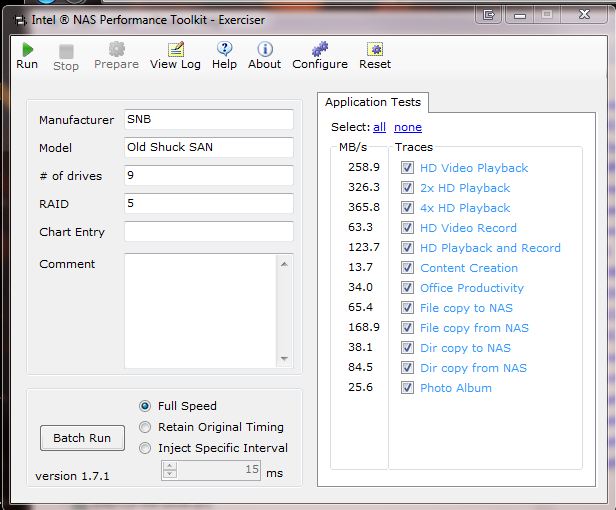
Task: Click the Stop toolbar icon
Action: [x=66, y=51]
